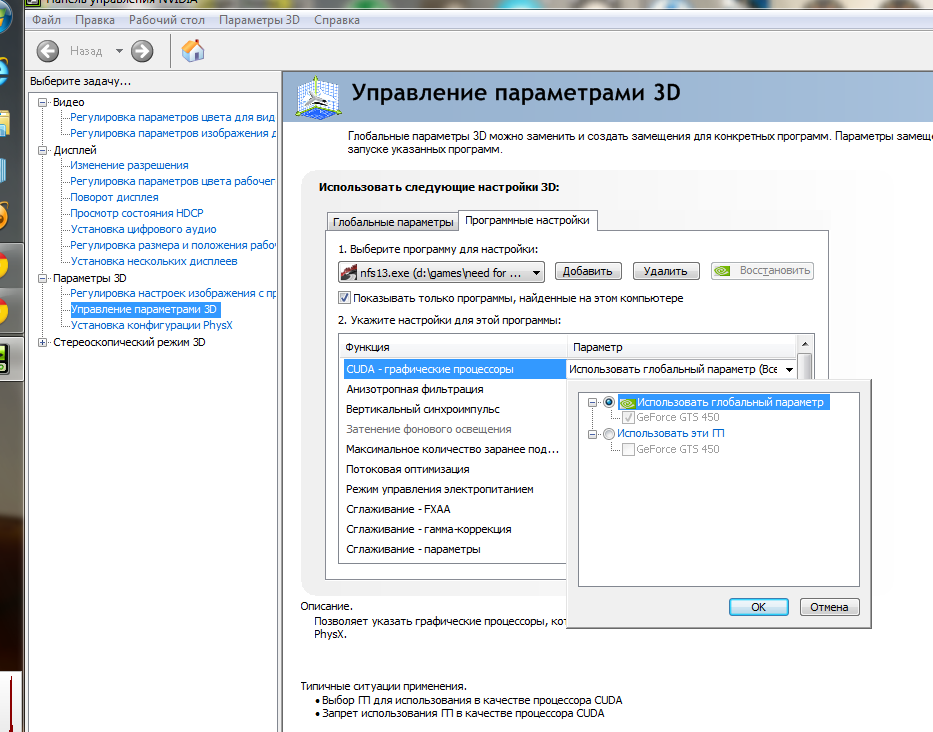Select CUDA - графические процессоры row
This screenshot has height=732, width=933.
[455, 370]
